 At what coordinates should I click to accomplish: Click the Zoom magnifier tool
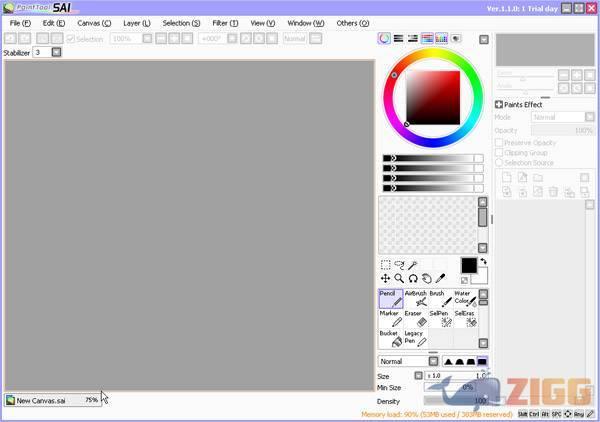(x=399, y=278)
